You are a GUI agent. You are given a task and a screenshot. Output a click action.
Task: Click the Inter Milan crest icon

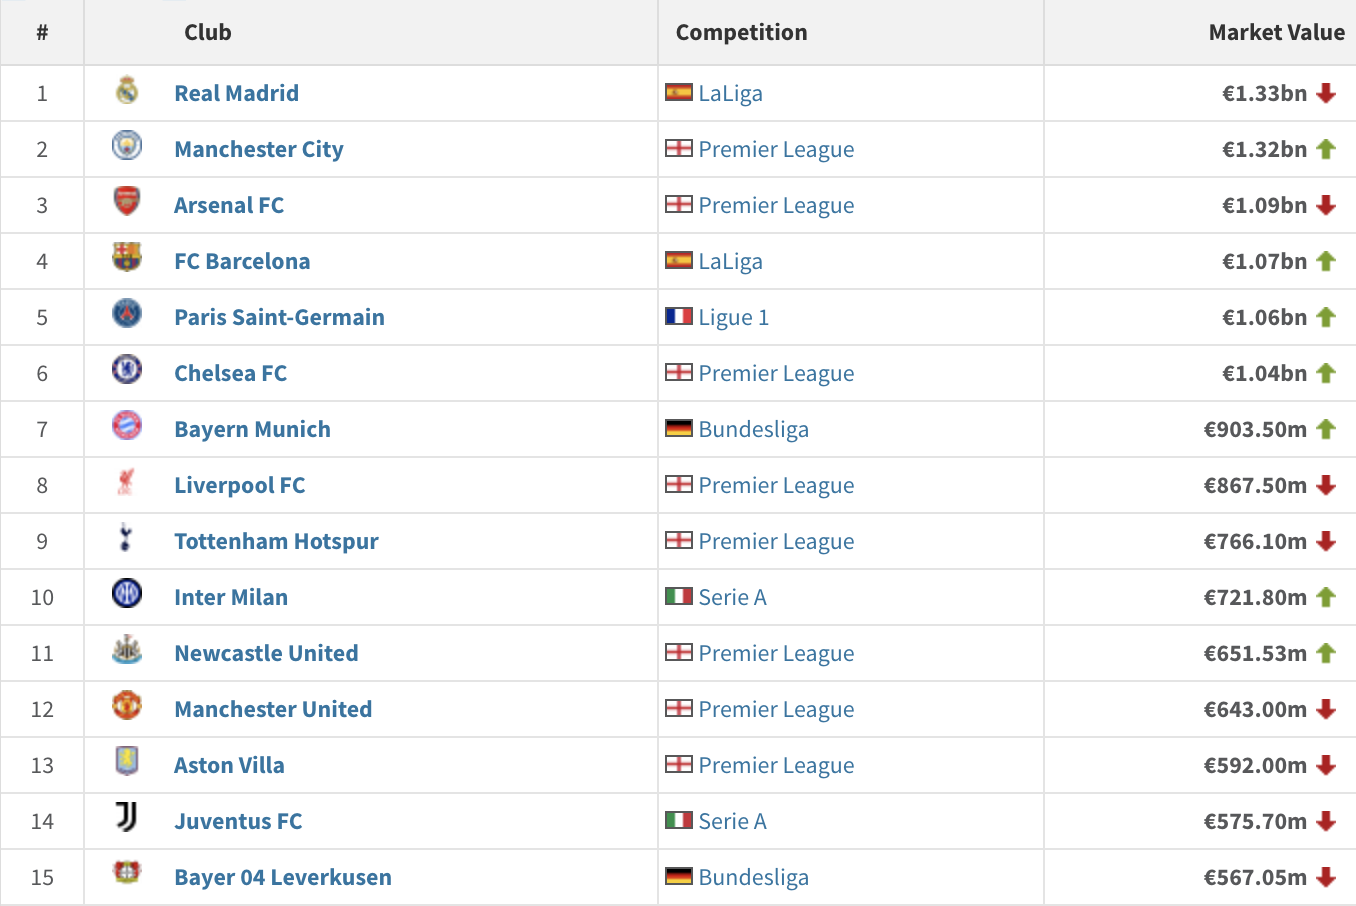127,594
